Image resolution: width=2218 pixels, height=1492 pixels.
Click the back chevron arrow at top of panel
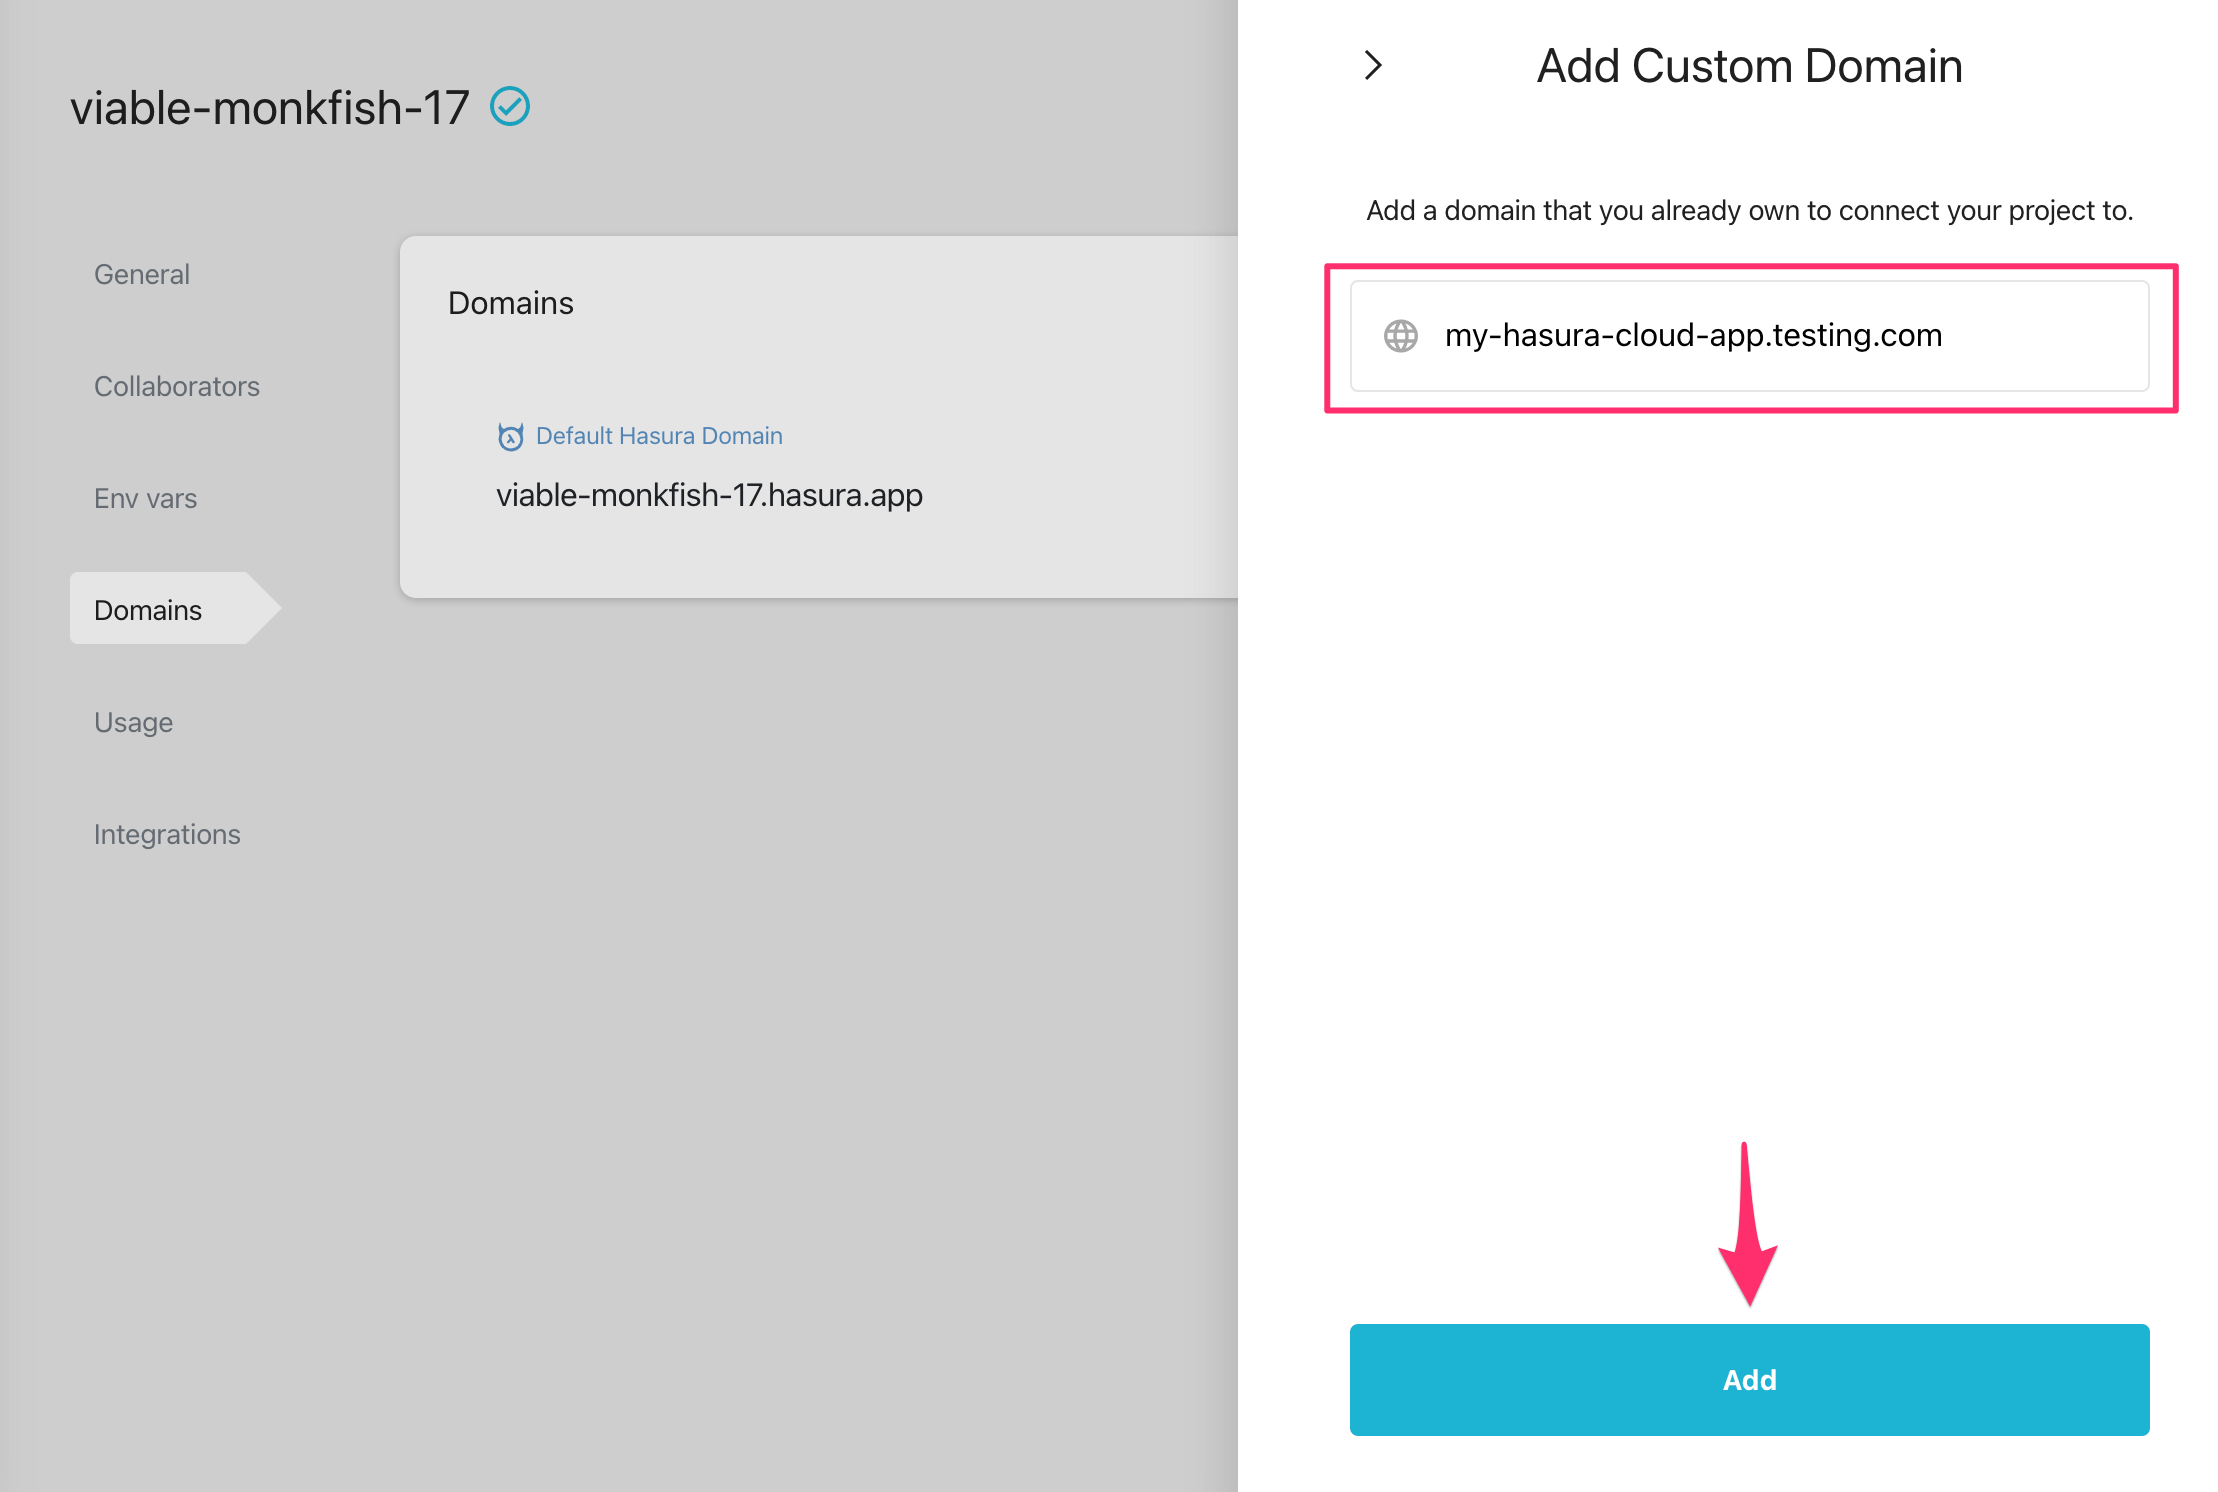(1374, 65)
